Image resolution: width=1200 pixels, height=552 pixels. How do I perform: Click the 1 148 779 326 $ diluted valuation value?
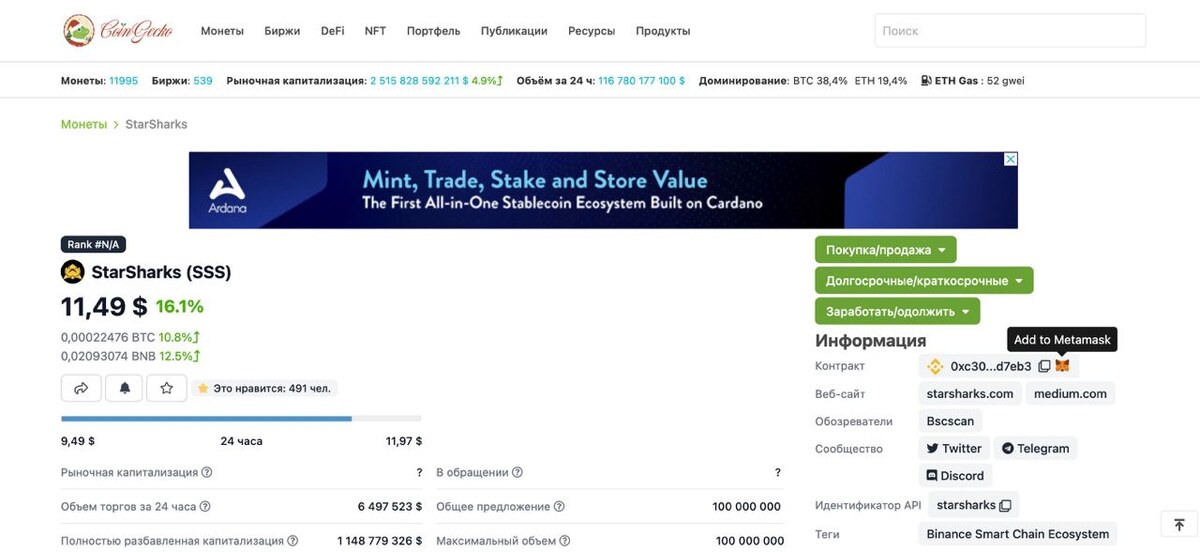[380, 541]
